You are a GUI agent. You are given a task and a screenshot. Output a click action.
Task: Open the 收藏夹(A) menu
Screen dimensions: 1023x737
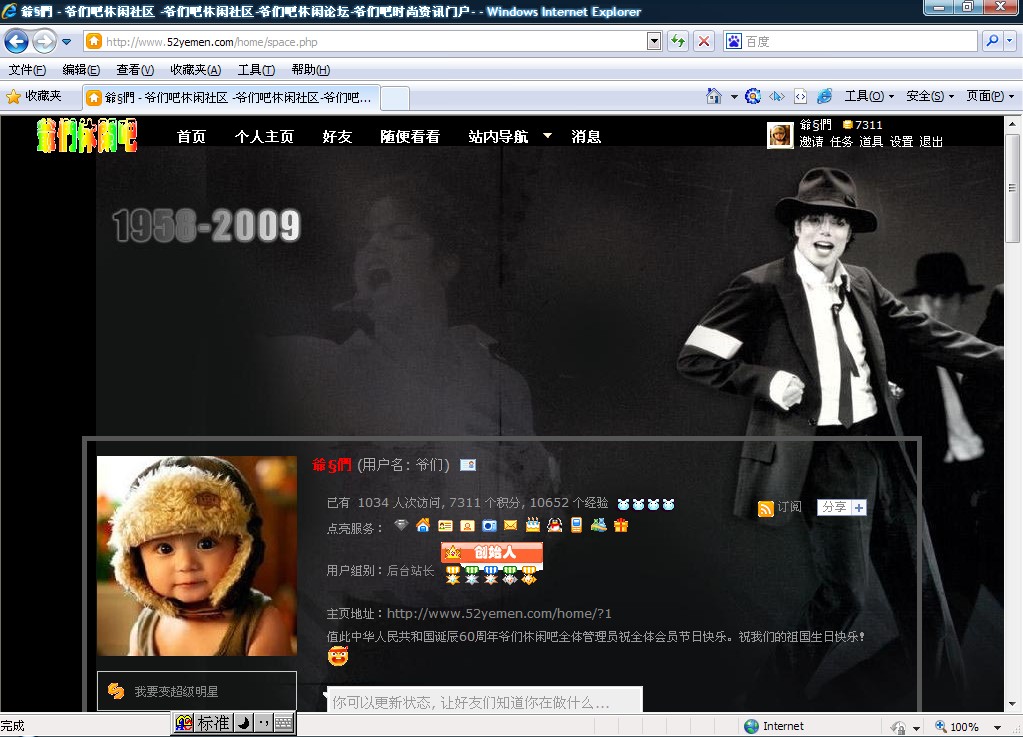196,70
